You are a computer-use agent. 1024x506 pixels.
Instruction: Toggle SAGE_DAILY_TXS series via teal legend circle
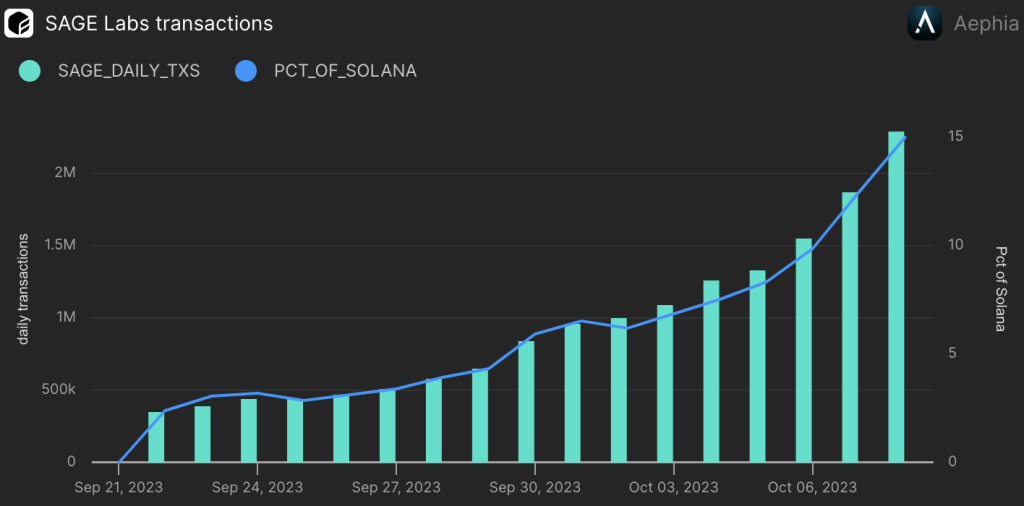29,71
